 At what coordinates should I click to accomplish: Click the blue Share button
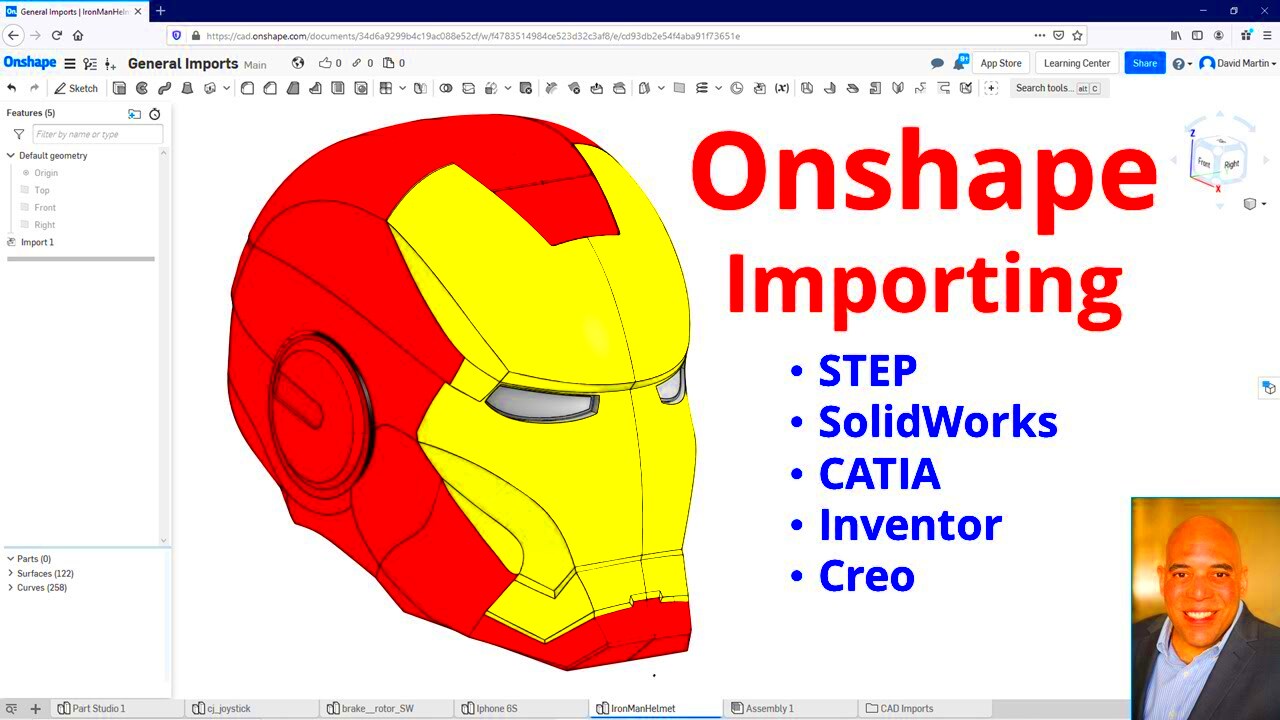[1145, 63]
